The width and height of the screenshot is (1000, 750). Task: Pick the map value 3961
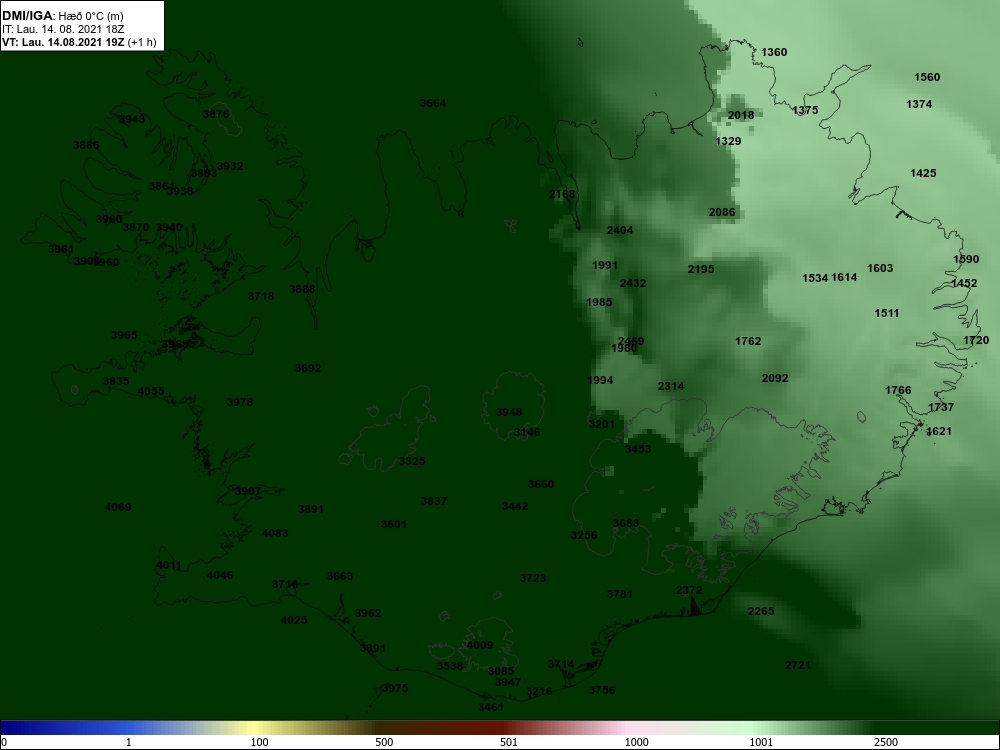[61, 249]
